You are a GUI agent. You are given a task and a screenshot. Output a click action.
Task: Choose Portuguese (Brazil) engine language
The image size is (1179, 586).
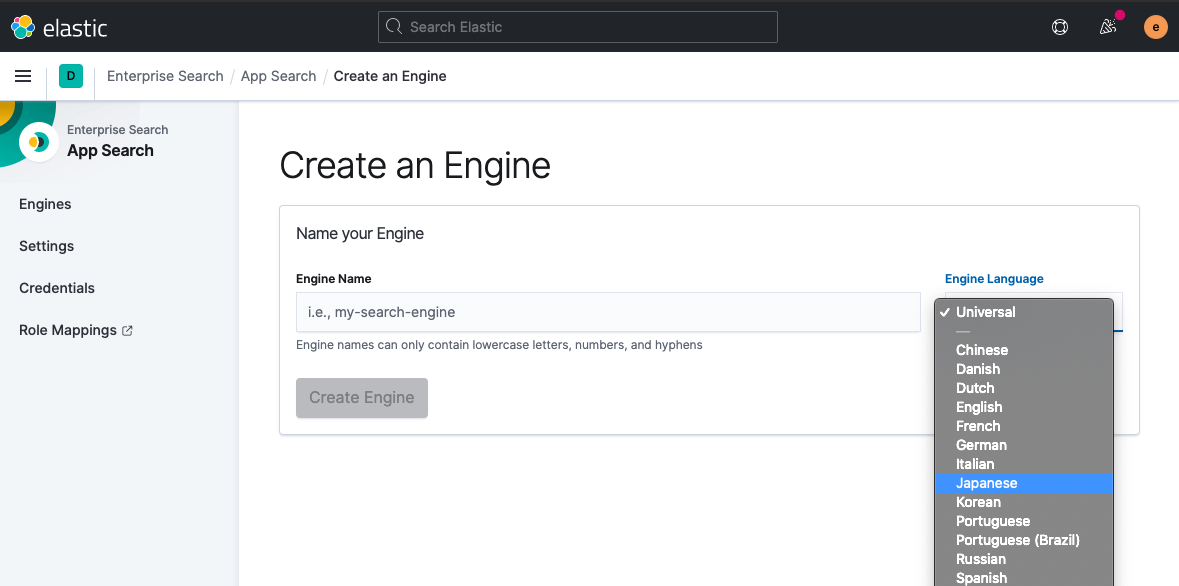1023,540
